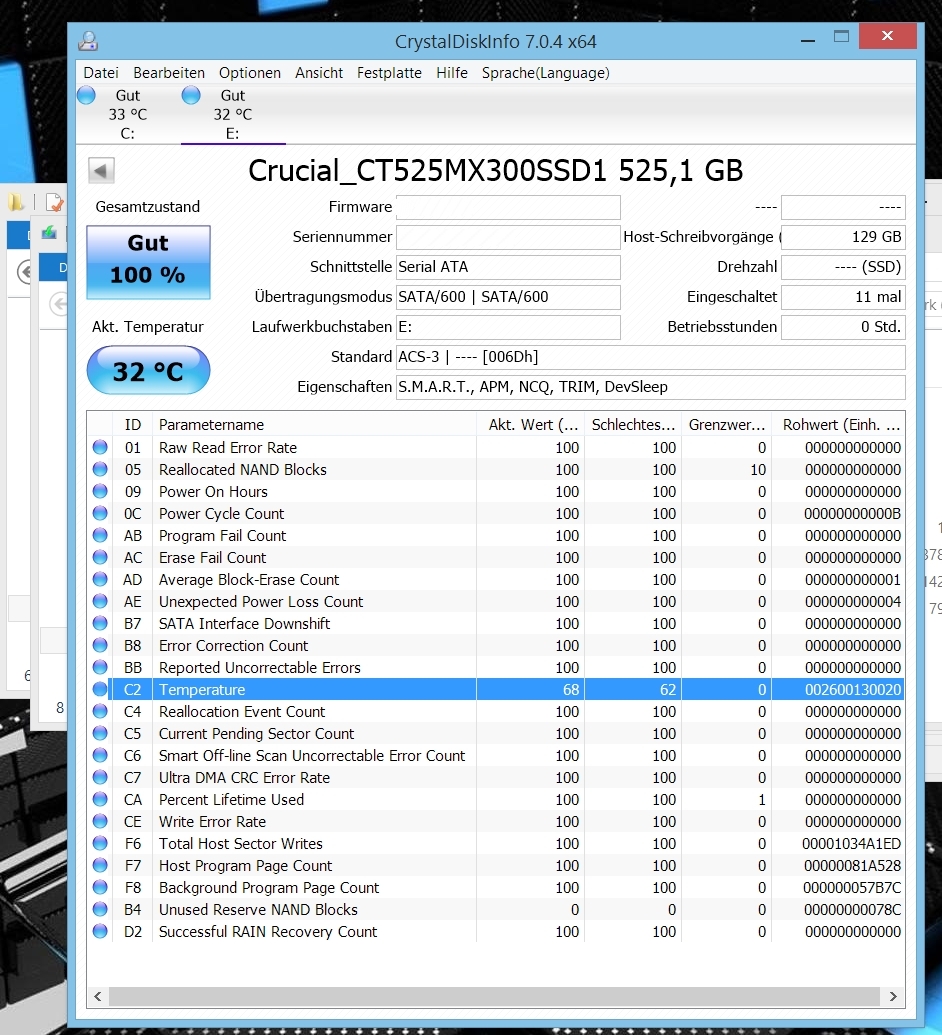The image size is (942, 1035).
Task: Click raw value 00001034A1ED
Action: tap(852, 844)
